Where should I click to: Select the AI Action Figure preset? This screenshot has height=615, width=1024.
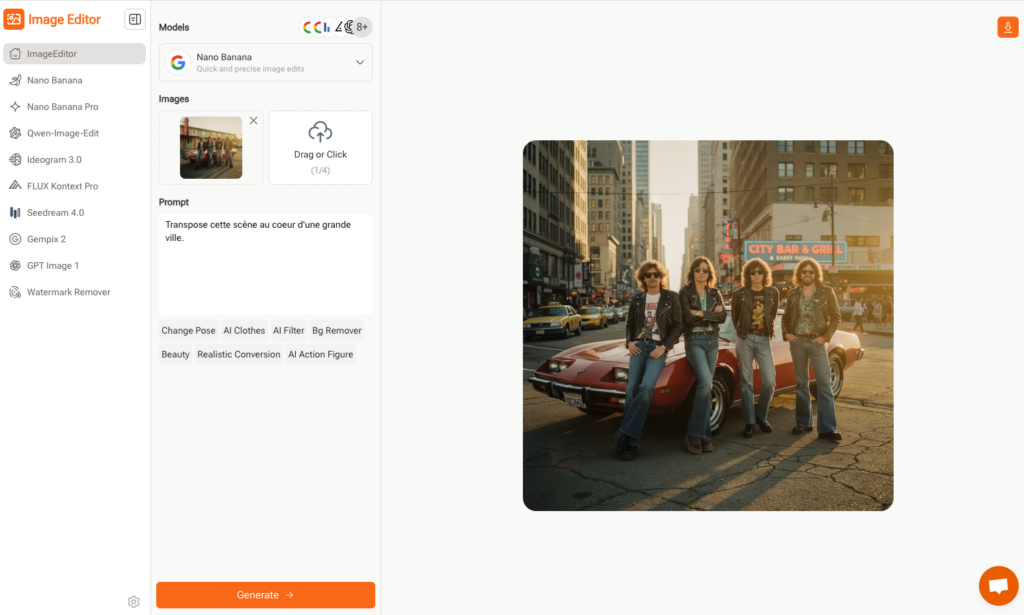tap(320, 355)
